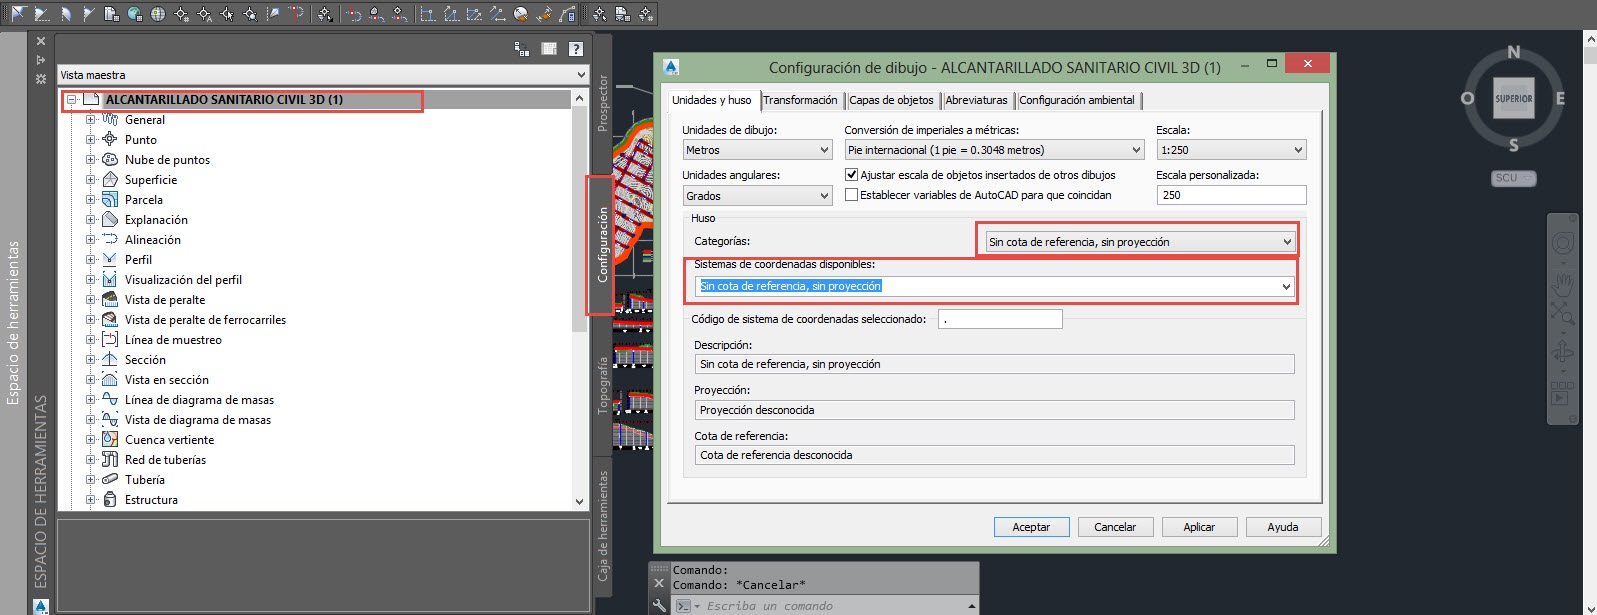The image size is (1597, 615).
Task: Expand the Alineación tree node
Action: [x=90, y=240]
